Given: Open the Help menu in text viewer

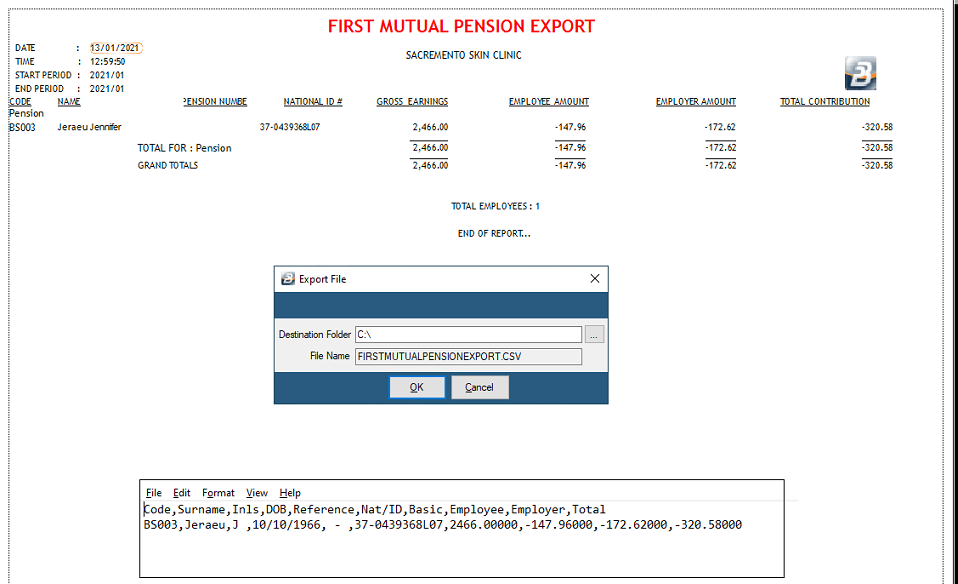Looking at the screenshot, I should pos(290,492).
